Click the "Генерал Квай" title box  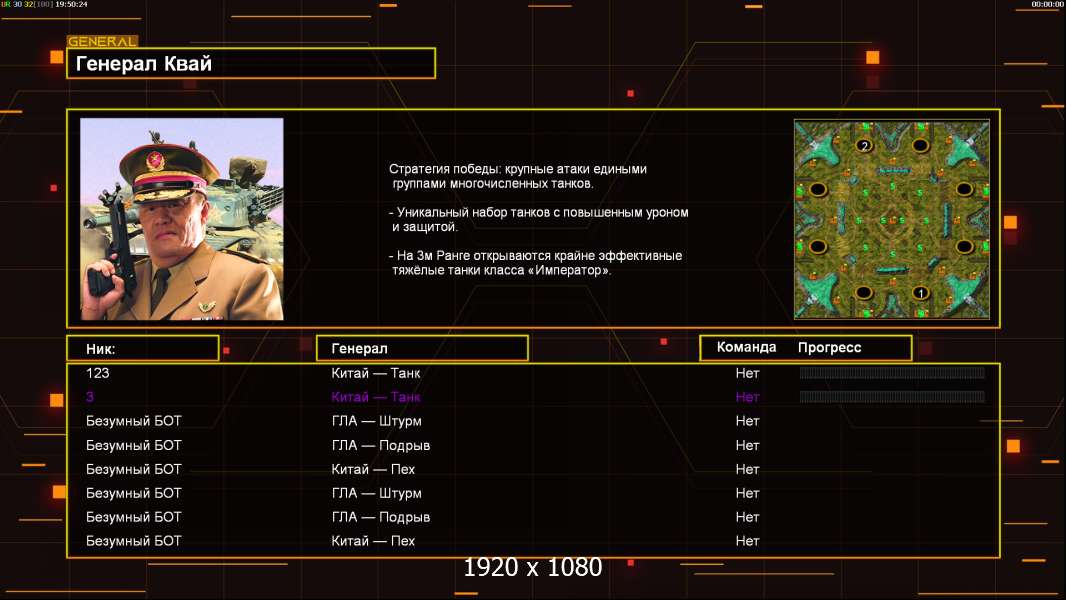click(250, 64)
